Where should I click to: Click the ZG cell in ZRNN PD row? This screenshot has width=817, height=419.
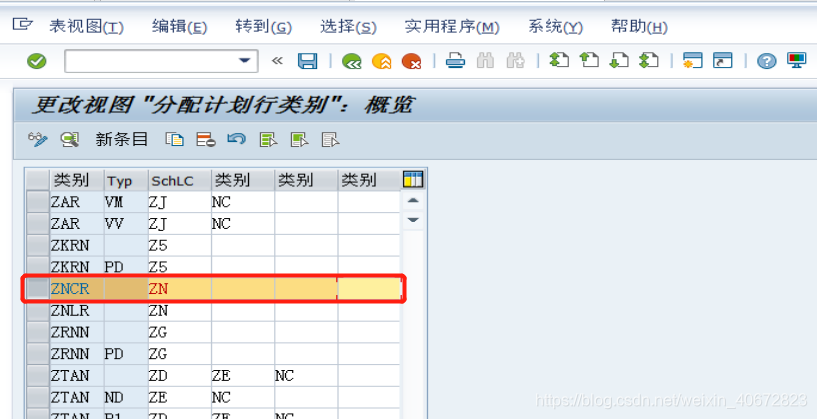point(180,354)
